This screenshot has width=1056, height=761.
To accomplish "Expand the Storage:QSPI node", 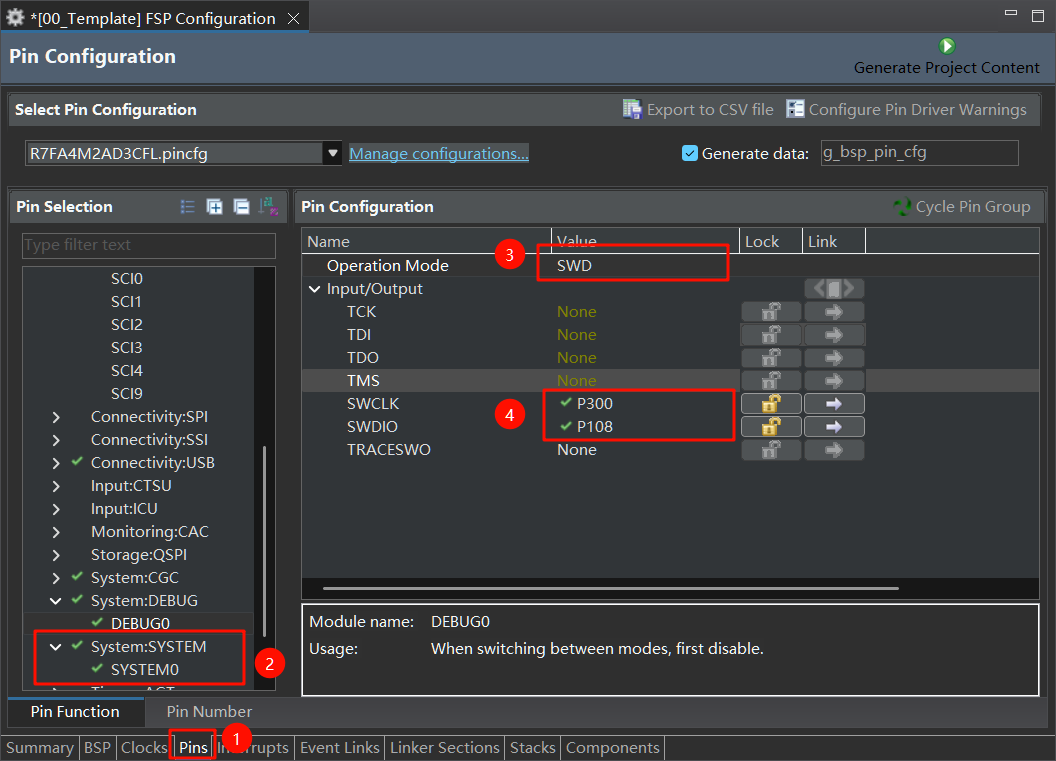I will [x=56, y=554].
